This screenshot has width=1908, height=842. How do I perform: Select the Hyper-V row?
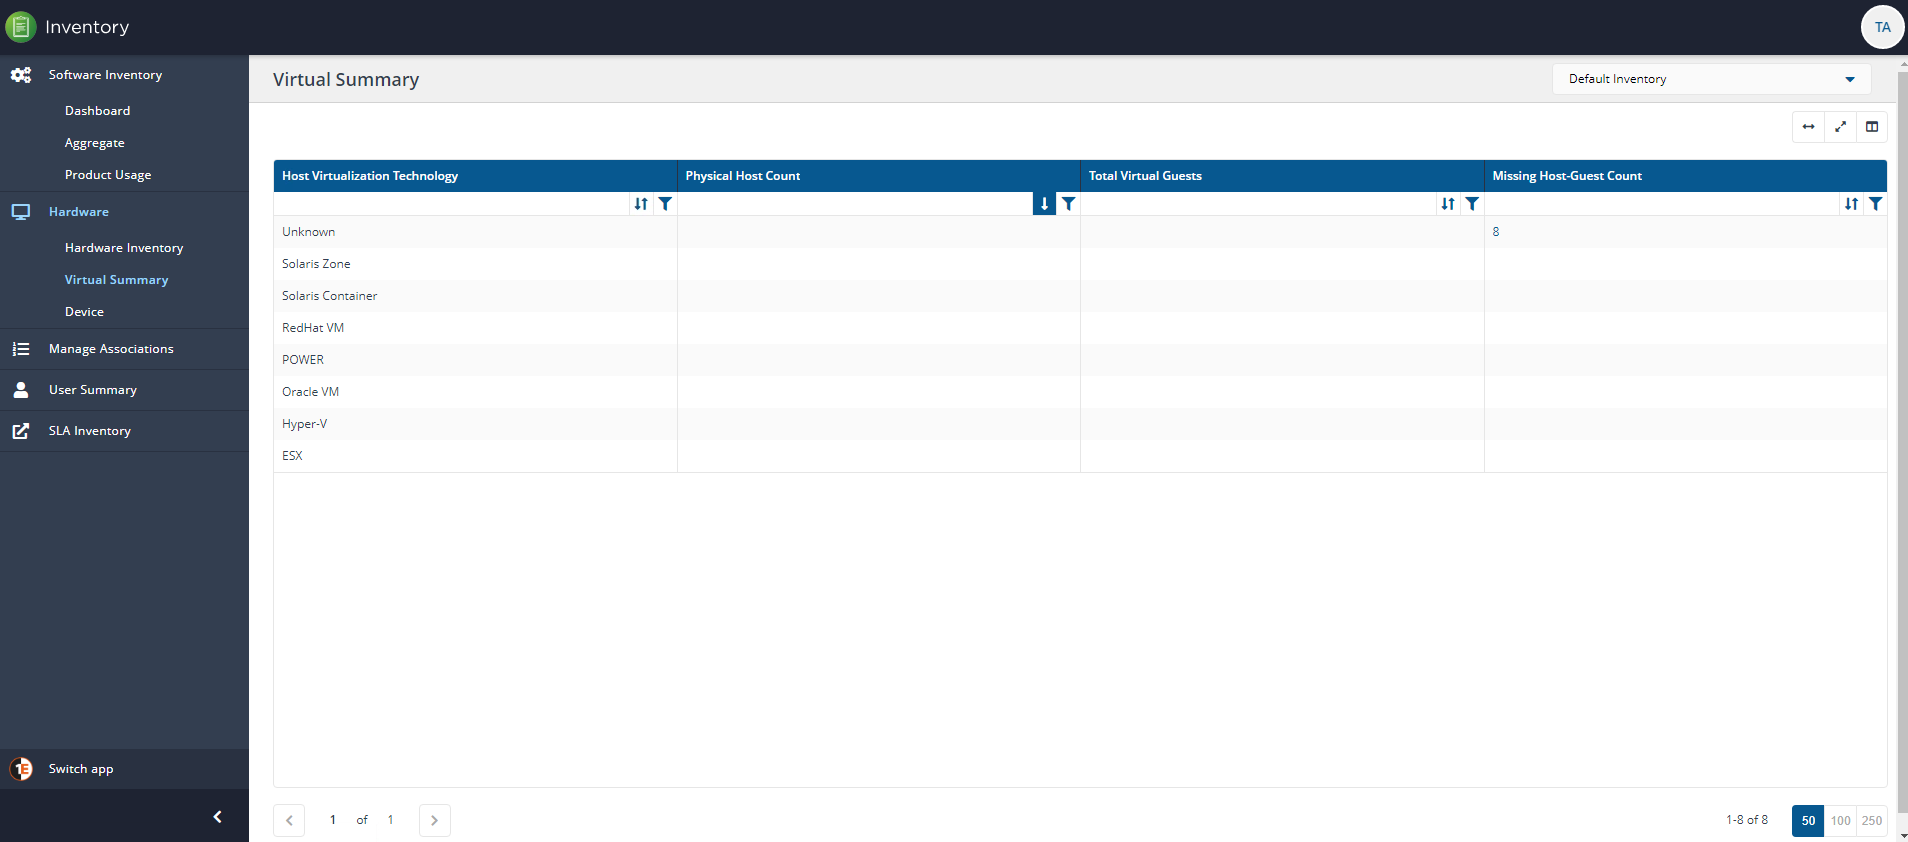(1080, 424)
